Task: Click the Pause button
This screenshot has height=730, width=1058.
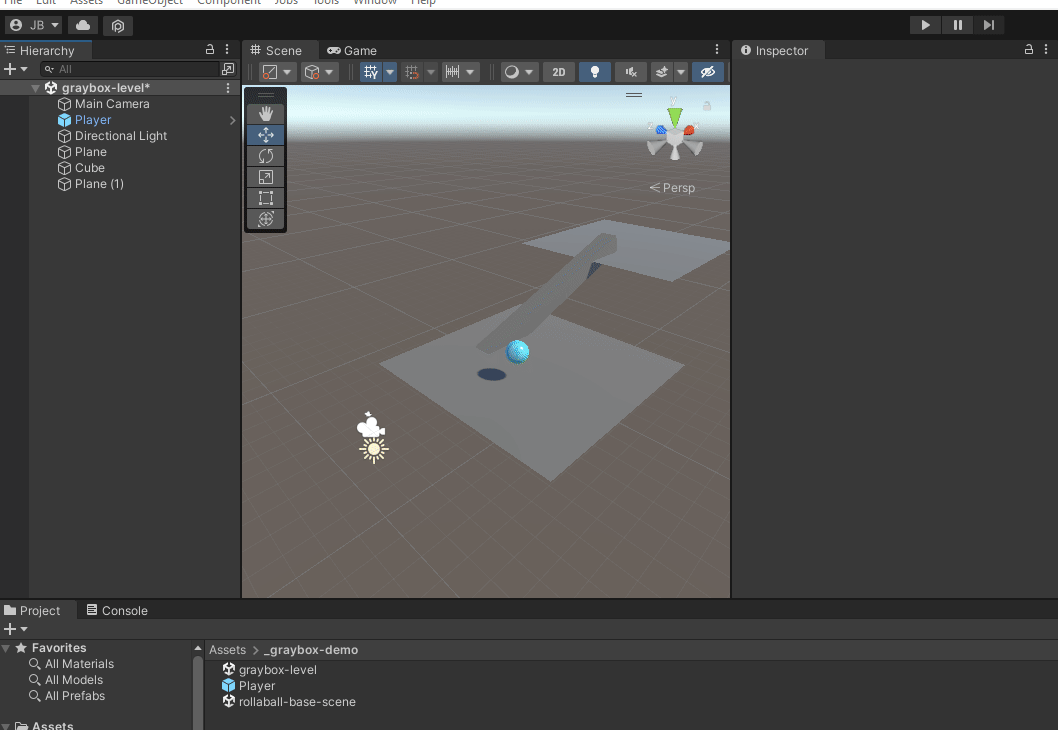Action: tap(957, 25)
